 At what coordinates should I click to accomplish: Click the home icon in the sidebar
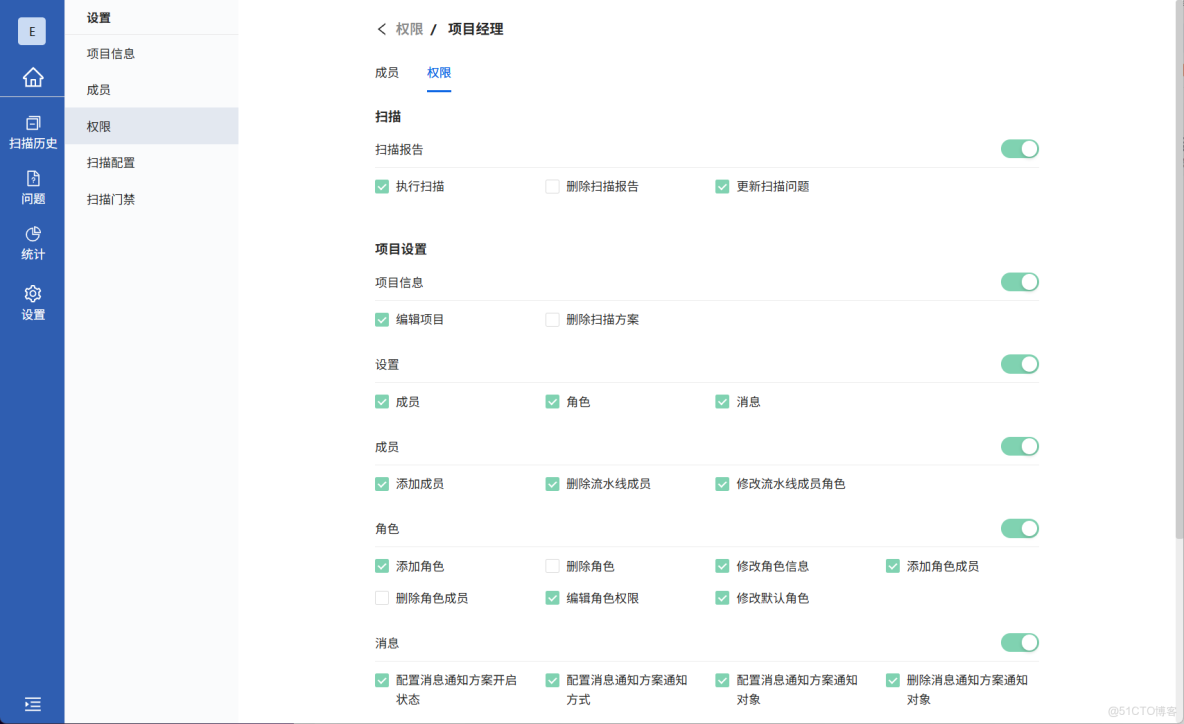pyautogui.click(x=33, y=77)
